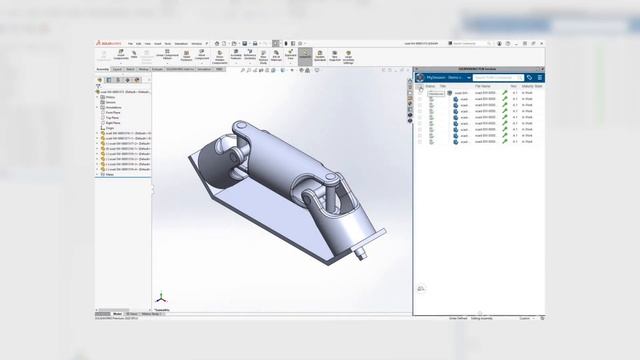Toggle the Instant3D button
Screen dimensions: 640x360
click(x=305, y=57)
